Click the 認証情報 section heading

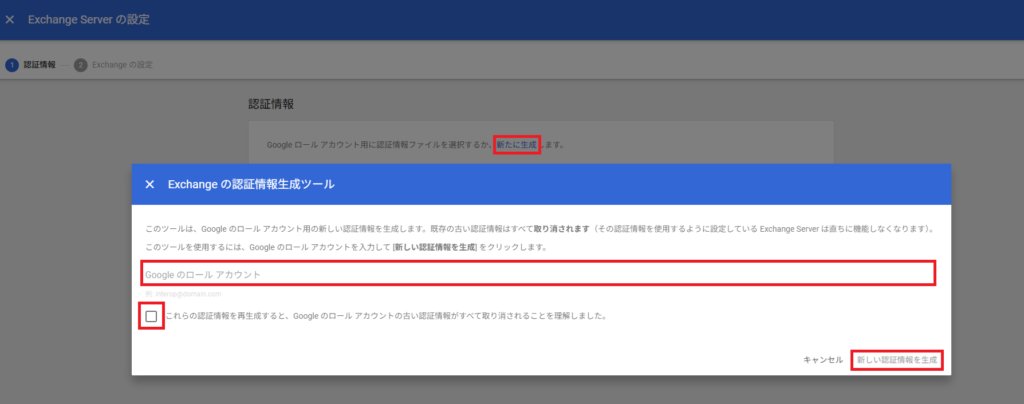(x=271, y=104)
